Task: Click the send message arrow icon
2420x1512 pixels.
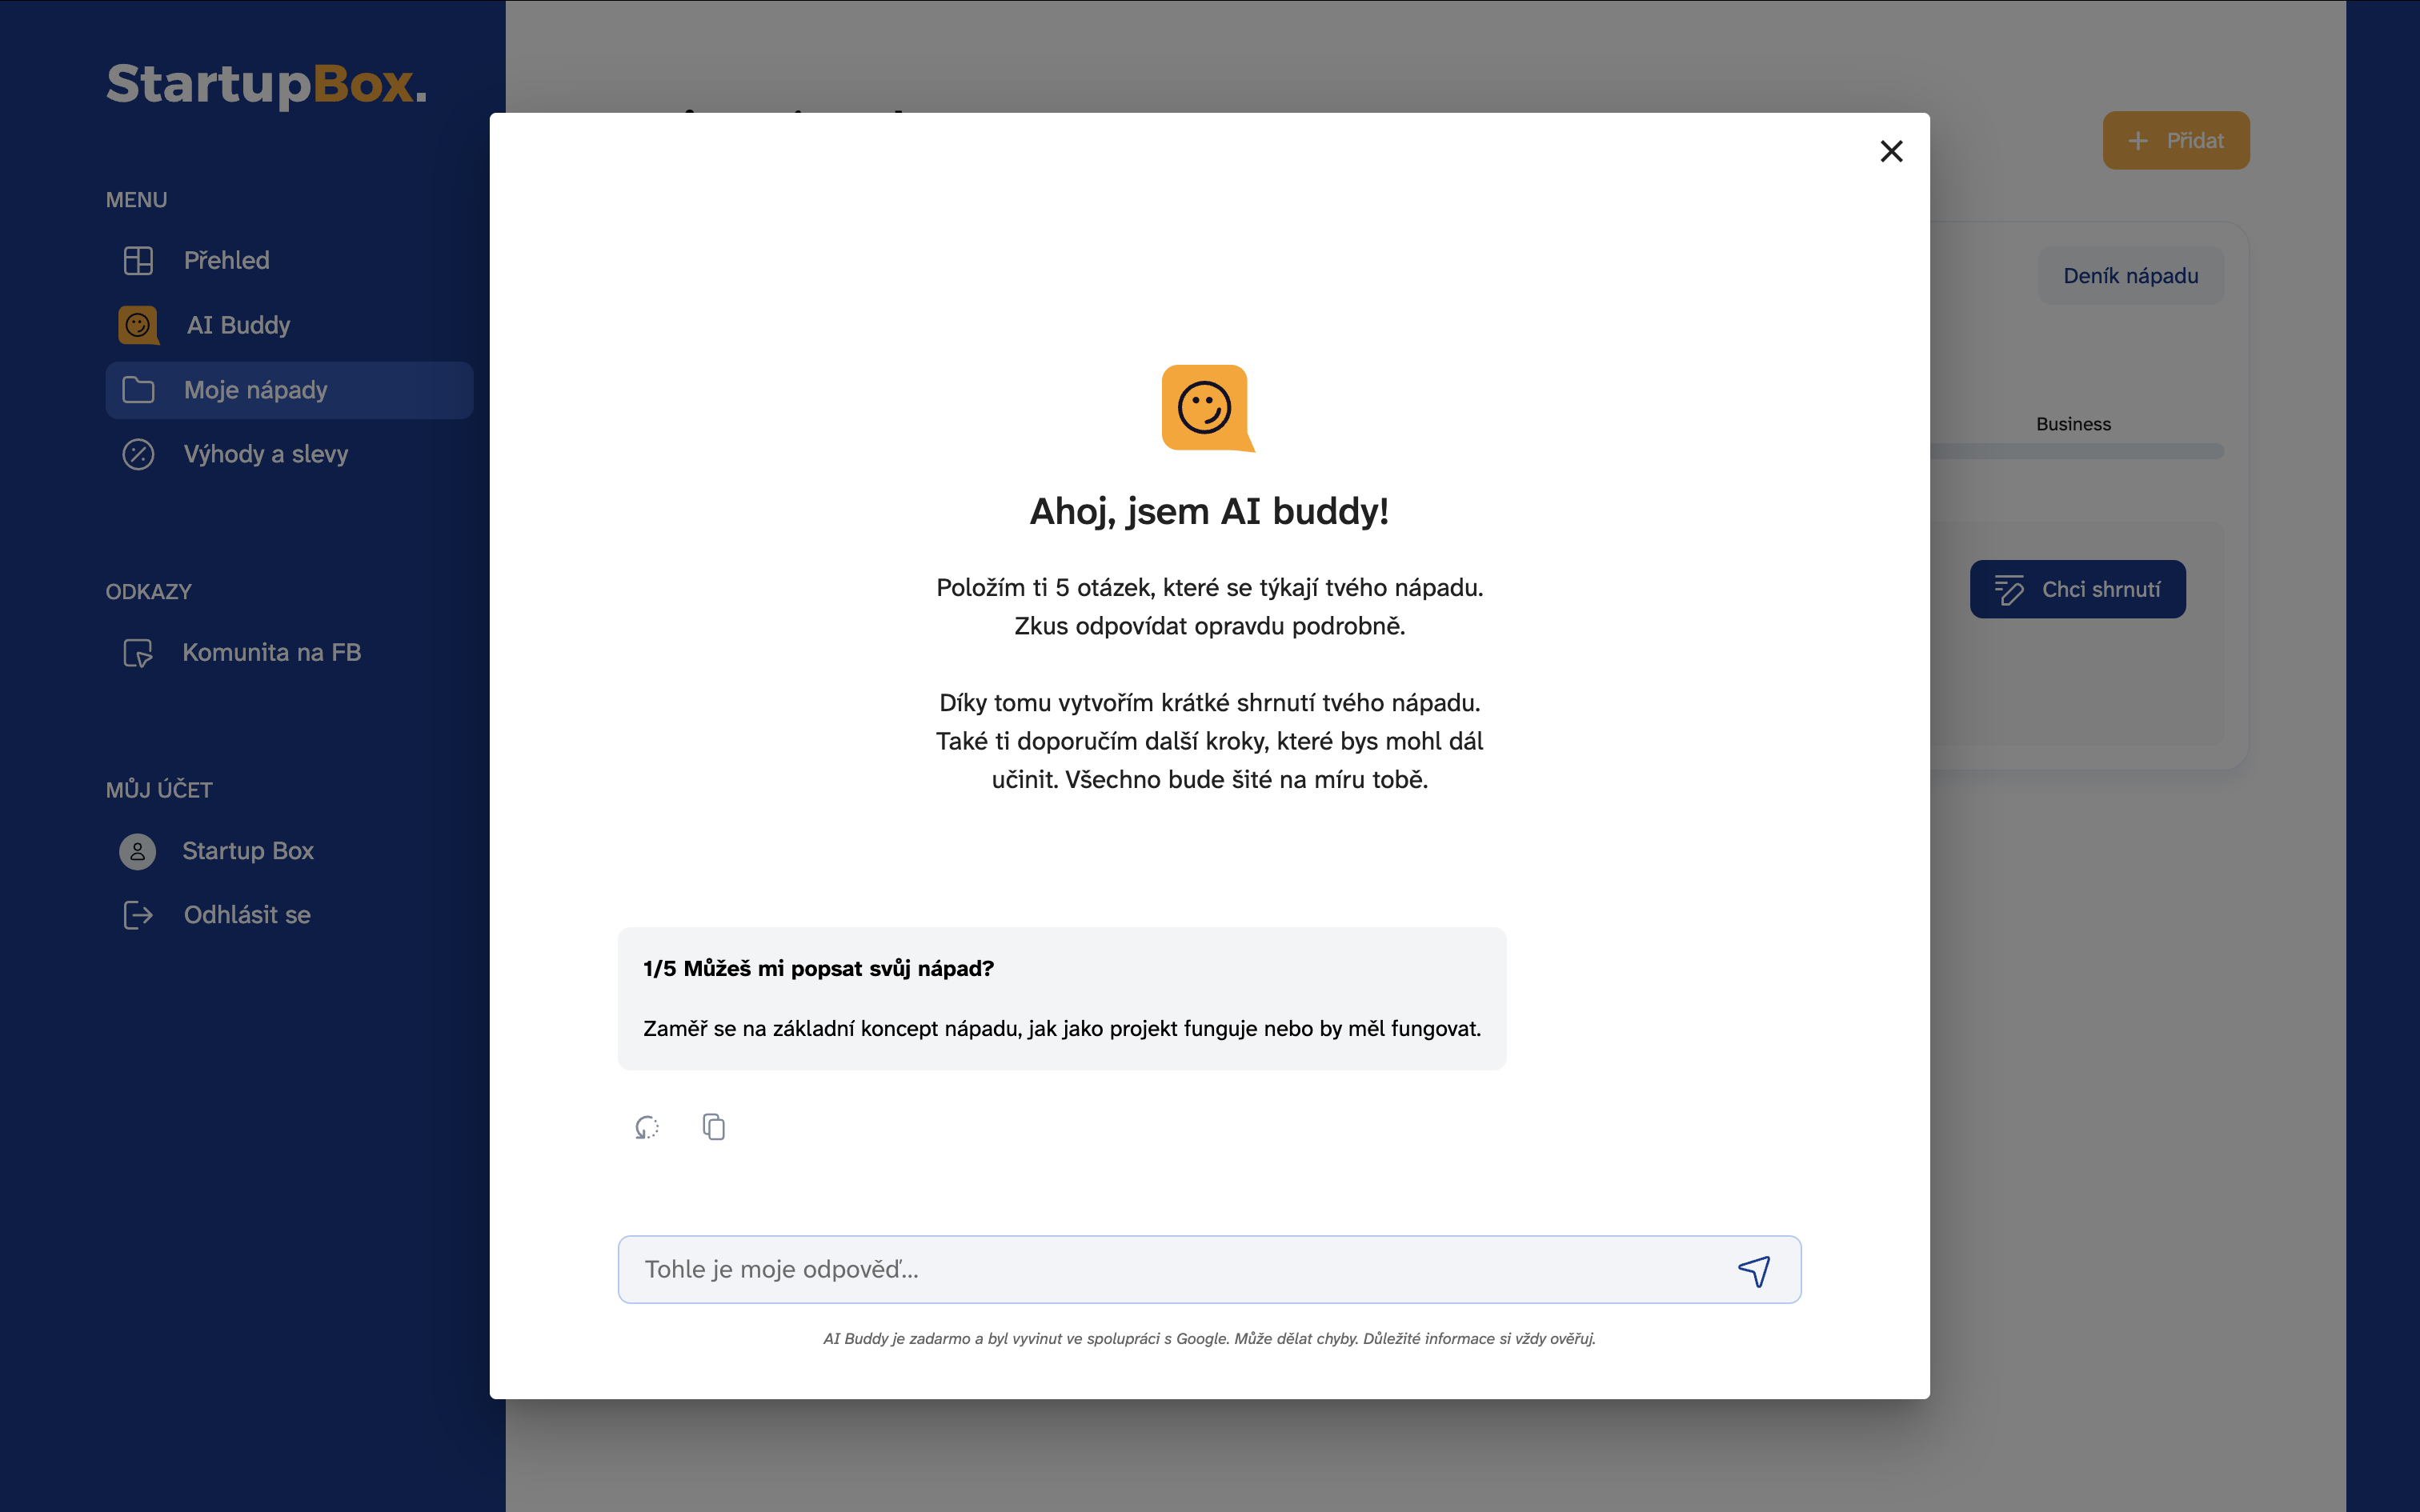Action: click(1753, 1270)
